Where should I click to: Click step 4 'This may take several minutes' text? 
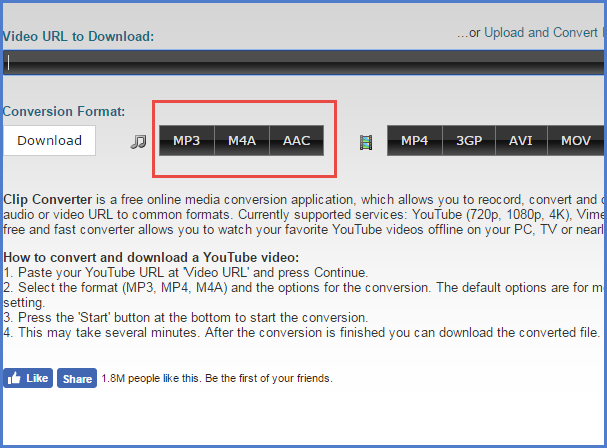coord(302,333)
